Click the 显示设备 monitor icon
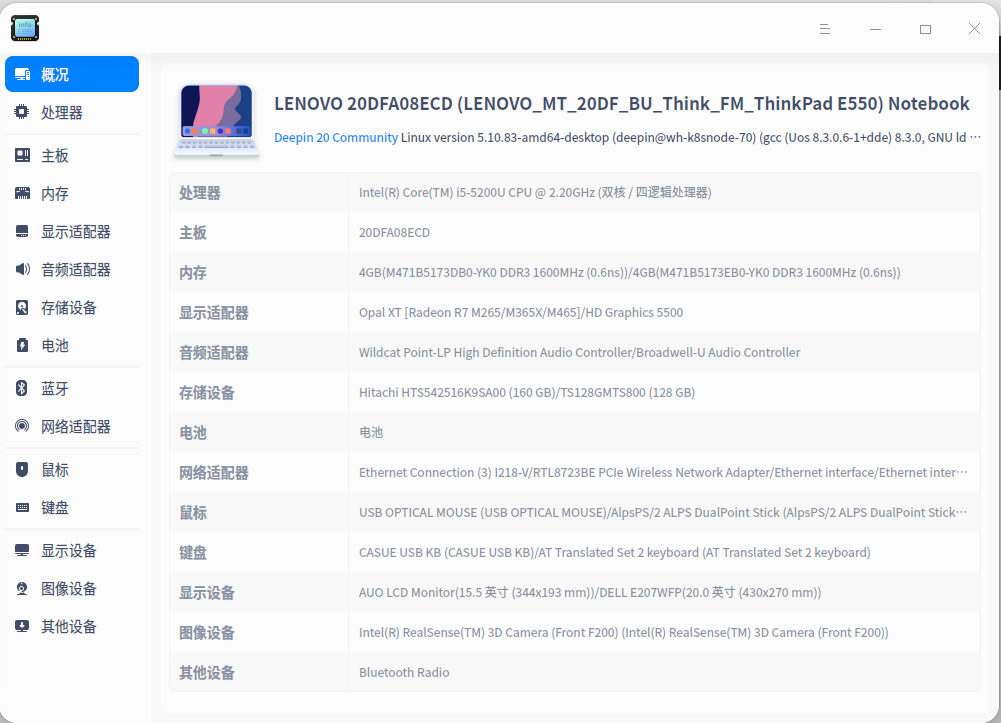The image size is (1001, 723). click(22, 550)
